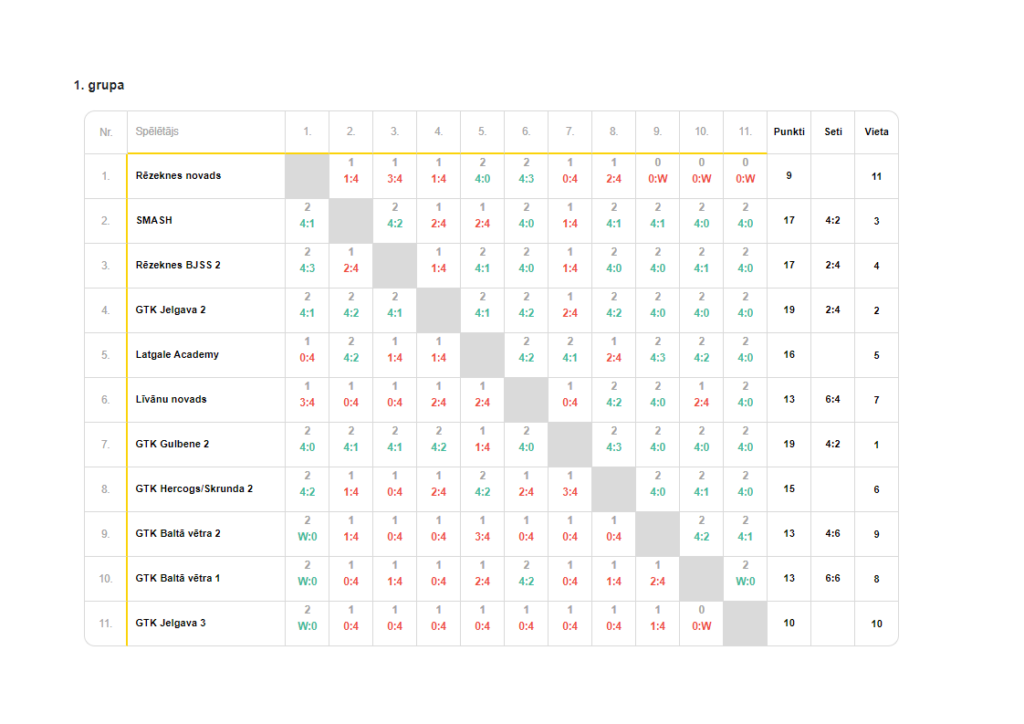
Task: Click Latgale Academy's 16 points cell
Action: [x=789, y=355]
